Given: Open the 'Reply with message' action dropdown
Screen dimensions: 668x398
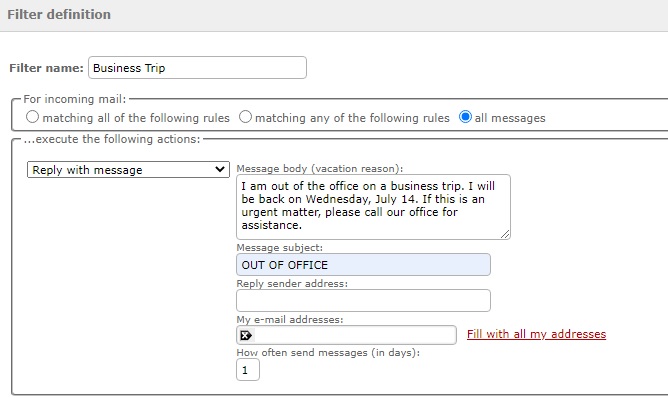Looking at the screenshot, I should (x=128, y=170).
